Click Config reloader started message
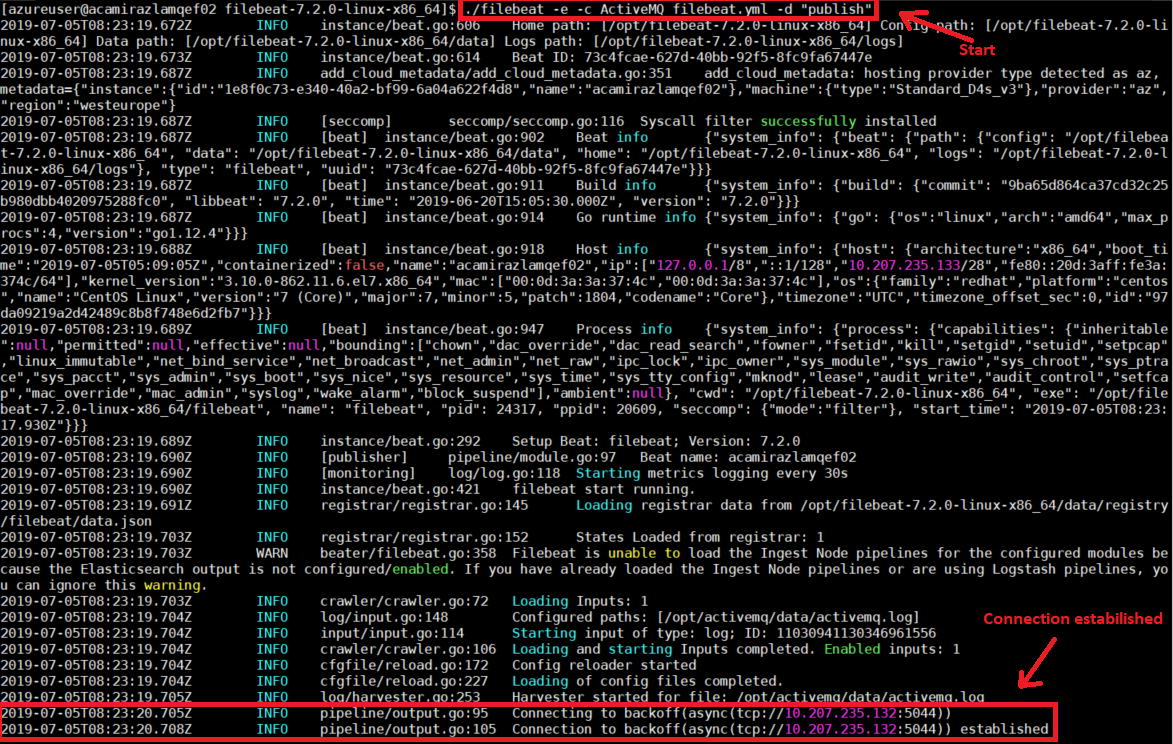Viewport: 1173px width, 744px height. point(604,665)
